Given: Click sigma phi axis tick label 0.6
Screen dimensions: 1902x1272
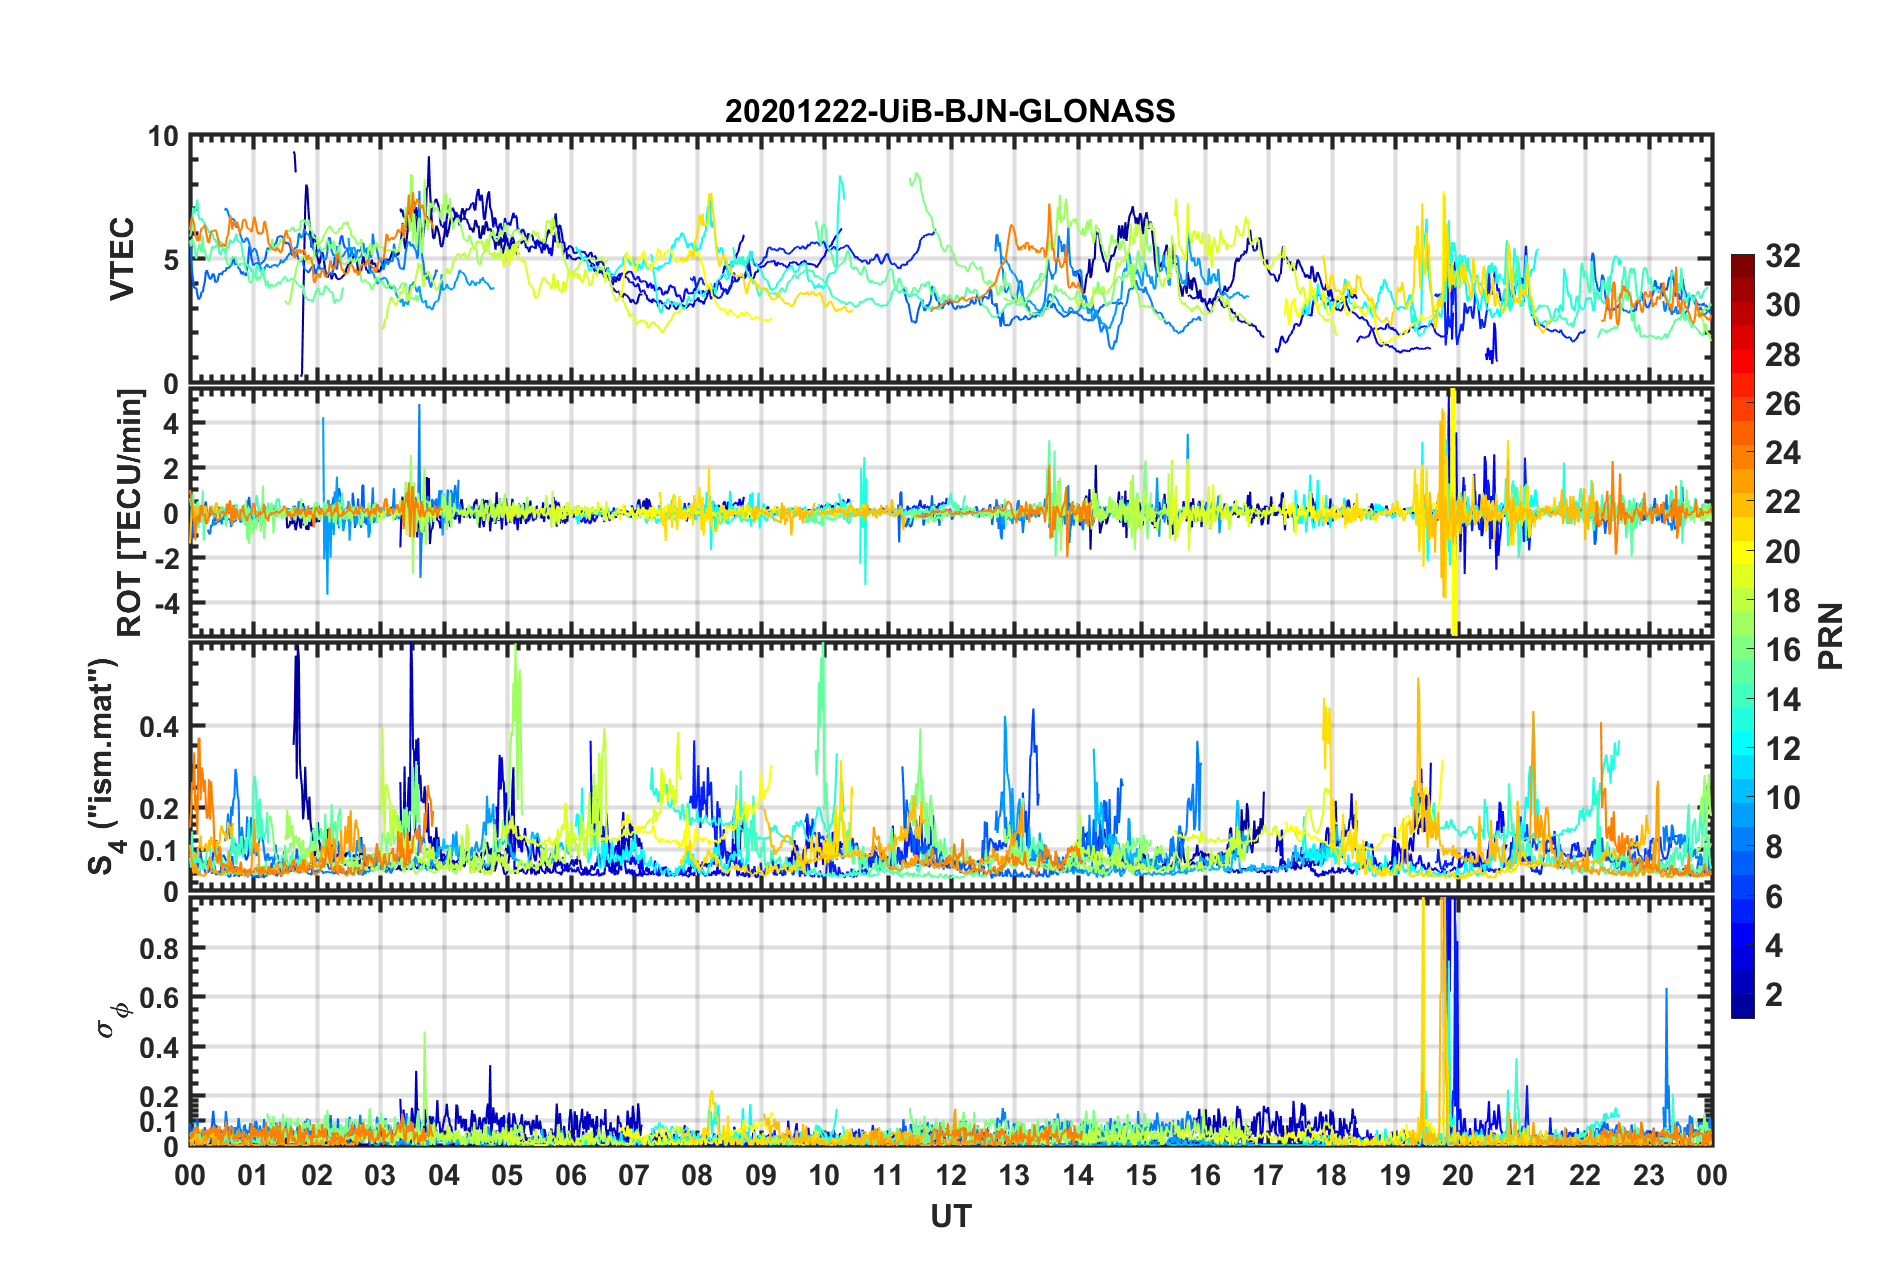Looking at the screenshot, I should point(159,998).
